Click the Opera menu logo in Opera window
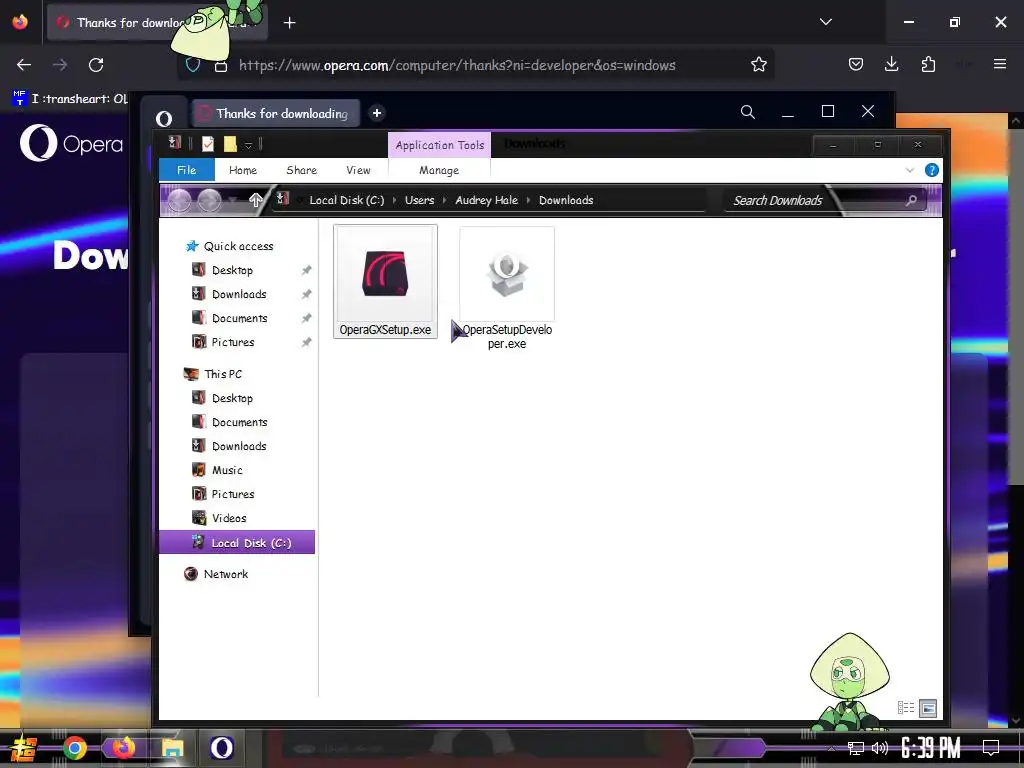The width and height of the screenshot is (1024, 768). pyautogui.click(x=164, y=118)
